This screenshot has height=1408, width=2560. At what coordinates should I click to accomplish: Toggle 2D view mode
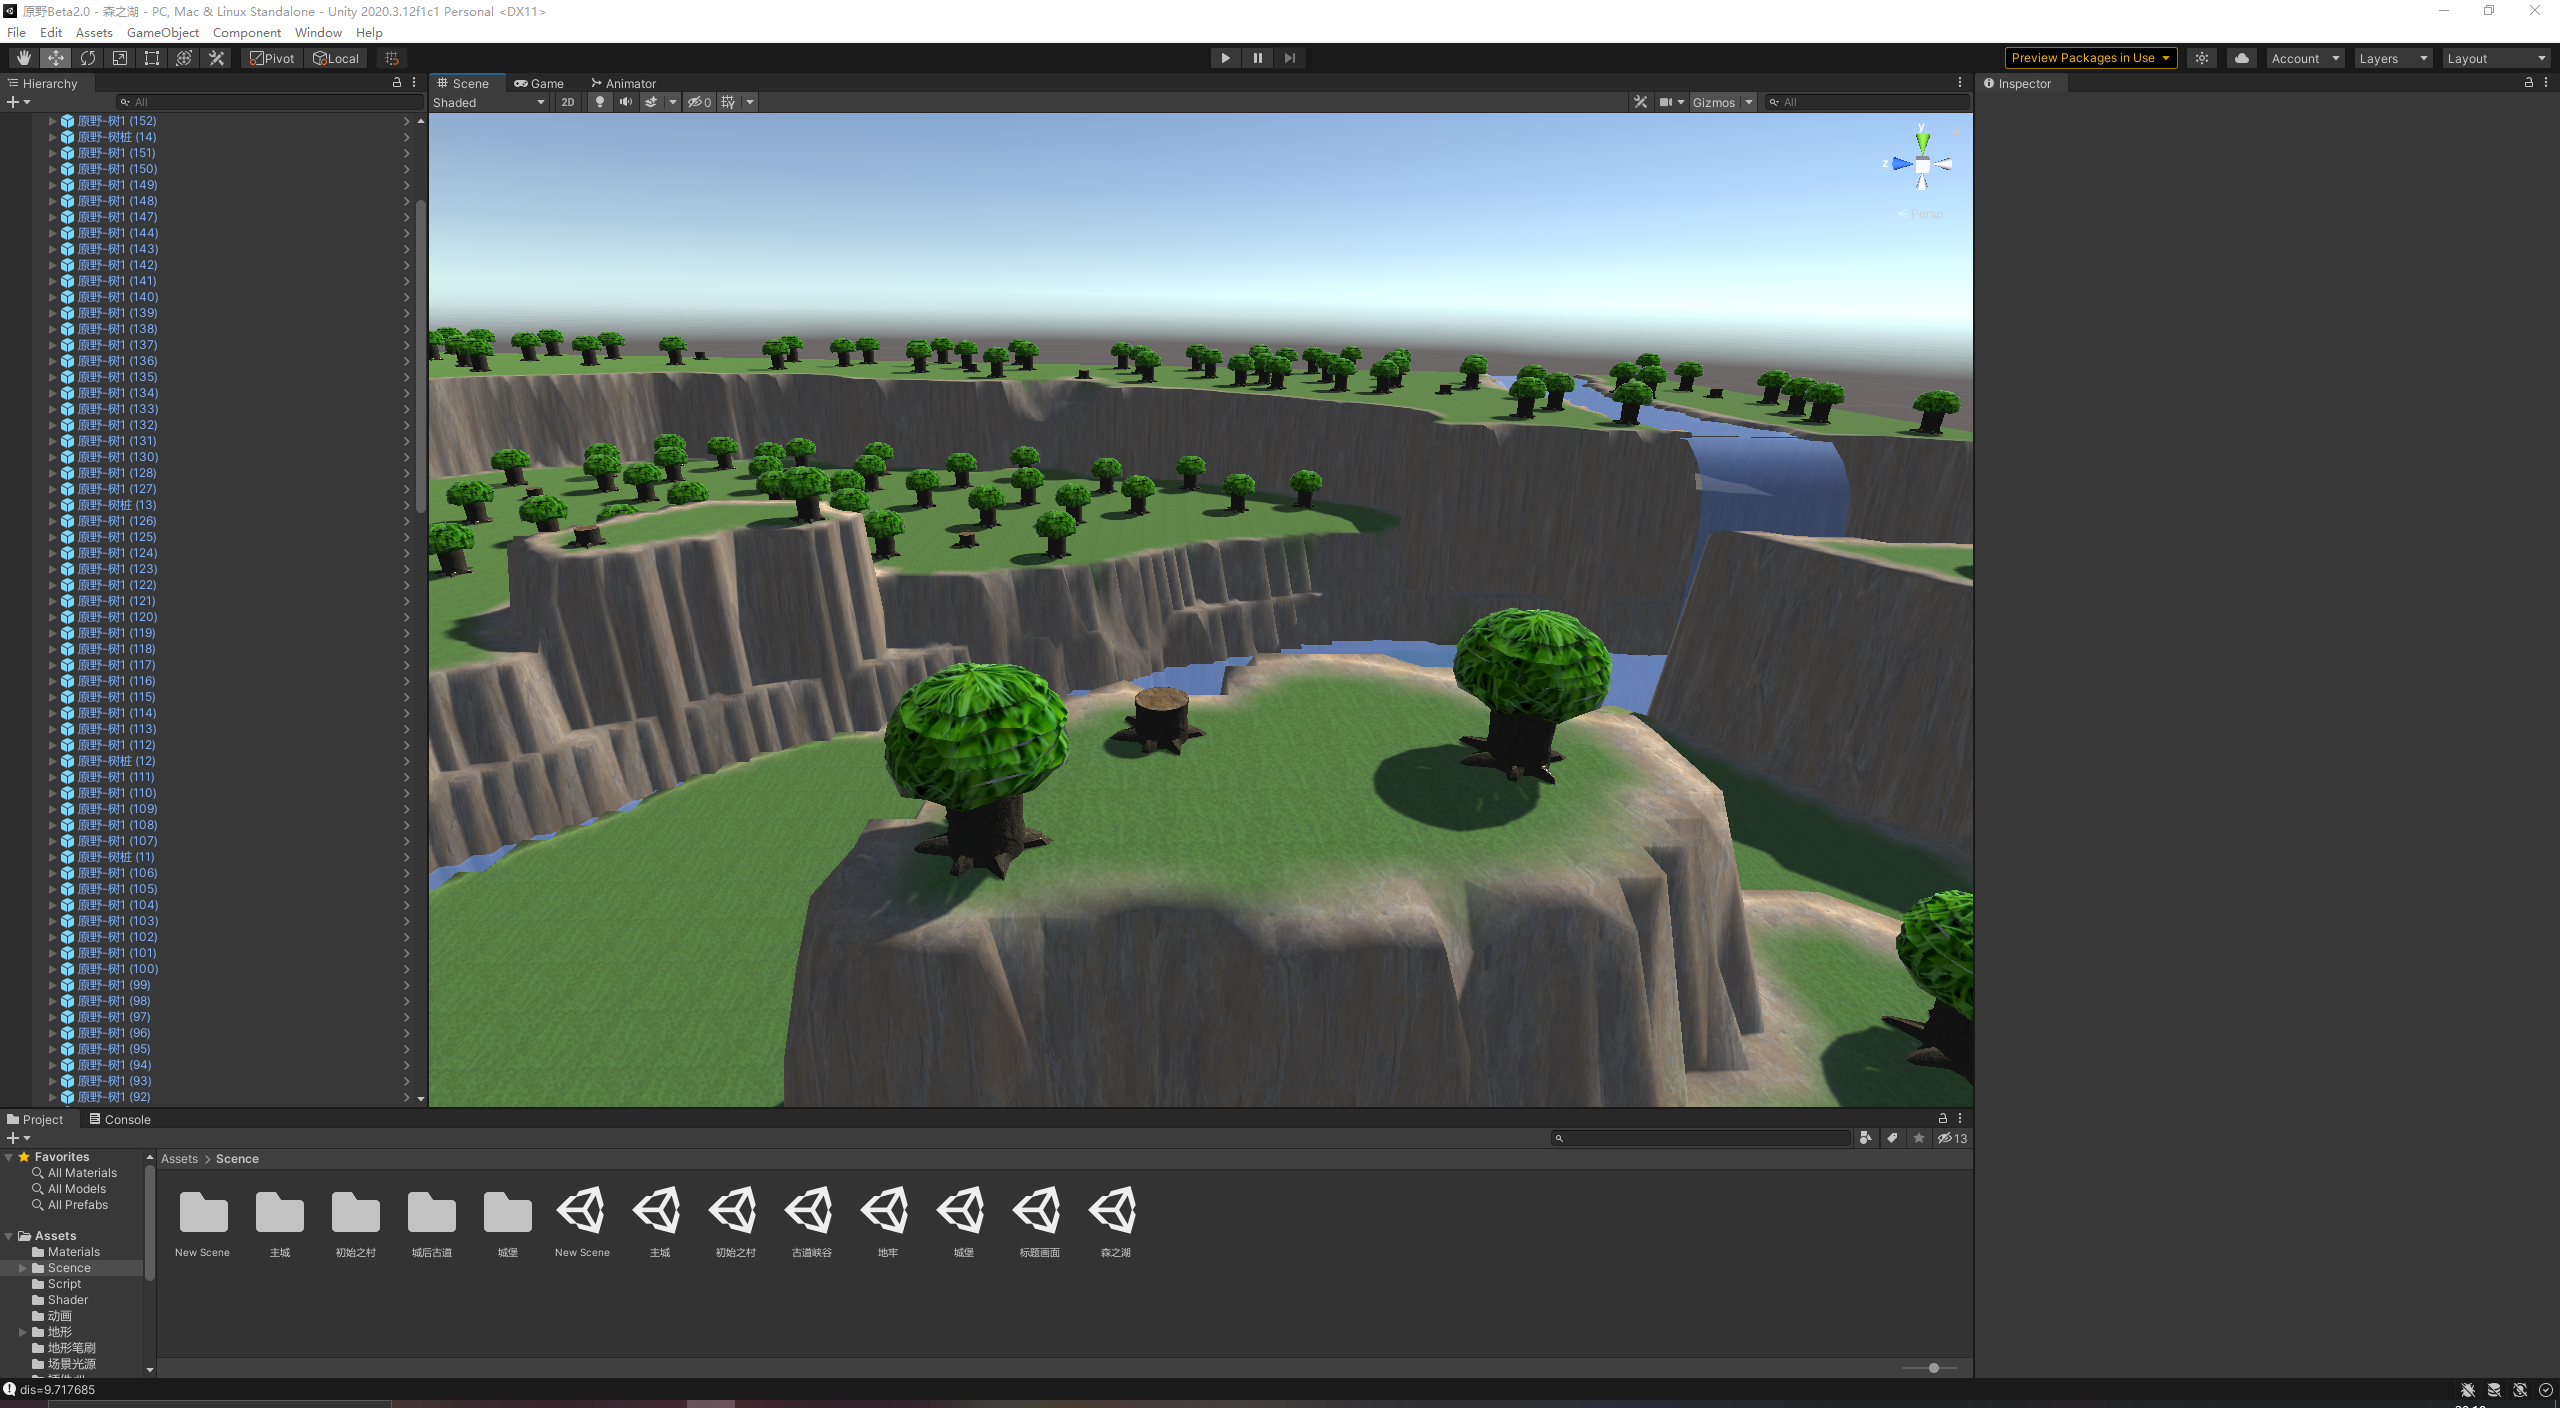[568, 102]
